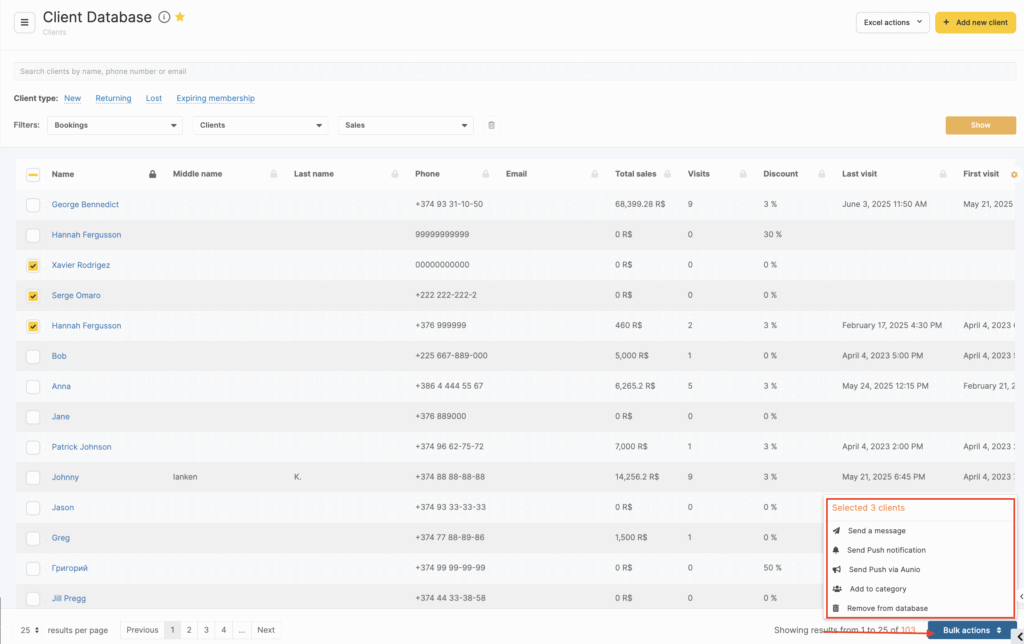Go to the Next results page
The width and height of the screenshot is (1024, 644).
point(266,630)
